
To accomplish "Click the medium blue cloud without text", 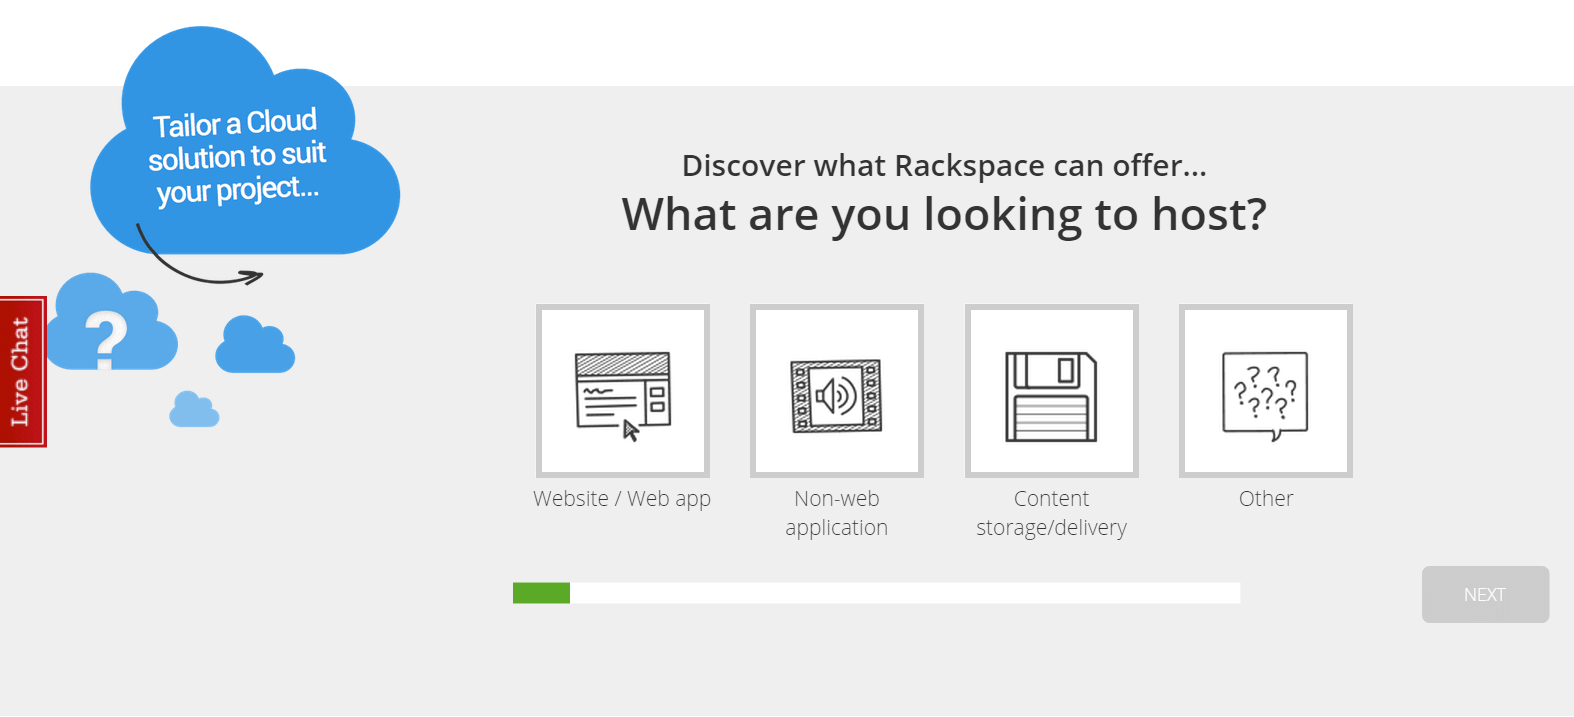I will pos(255,347).
